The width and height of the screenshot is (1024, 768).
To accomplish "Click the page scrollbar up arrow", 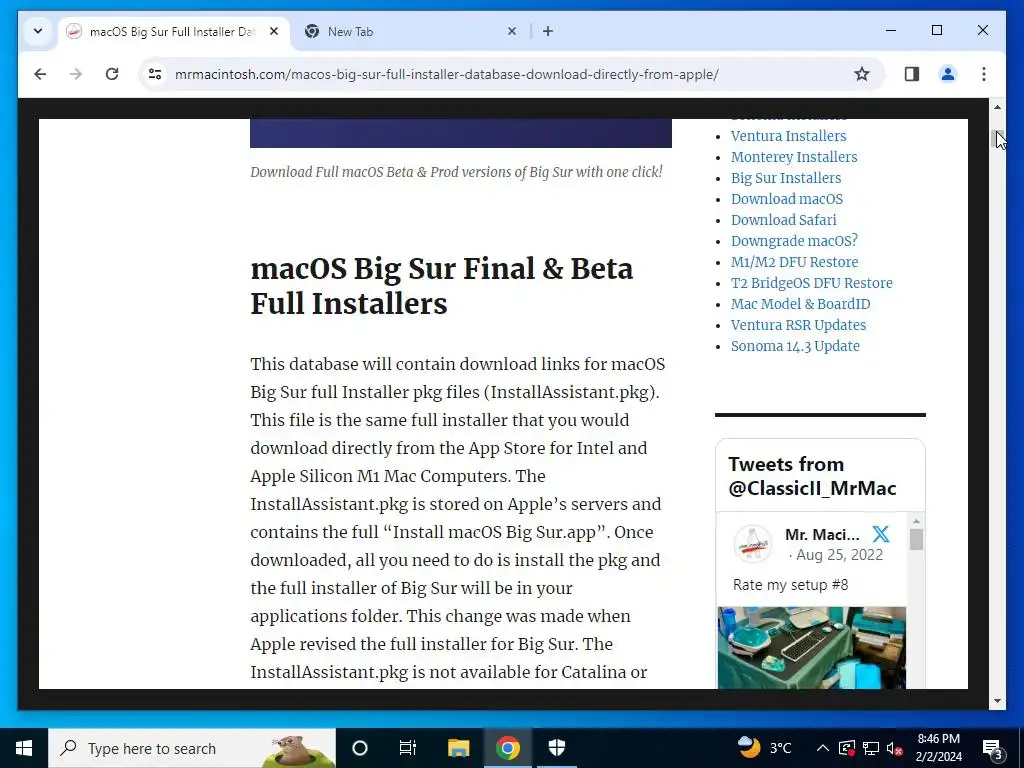I will [997, 106].
